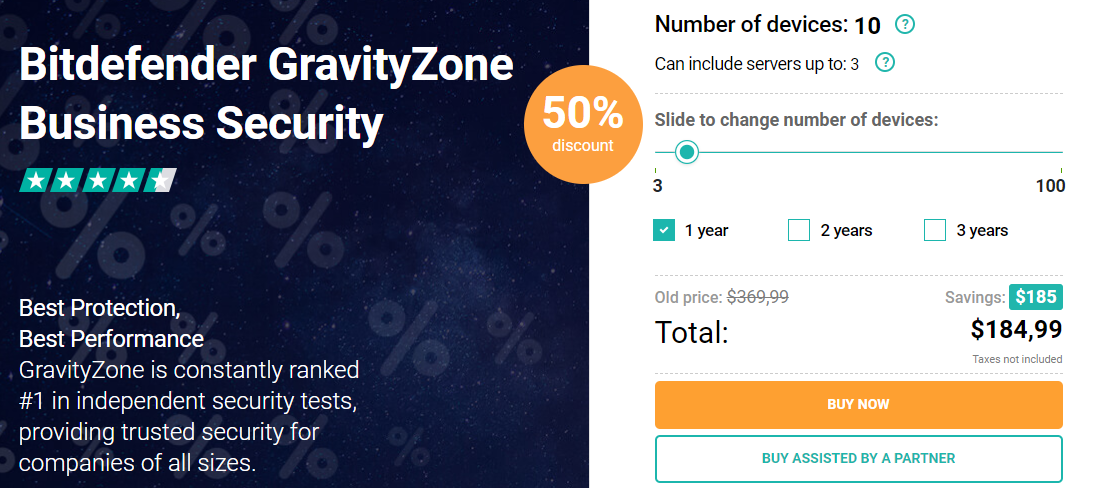This screenshot has width=1111, height=488.
Task: Click the total price $184,99
Action: [1017, 329]
